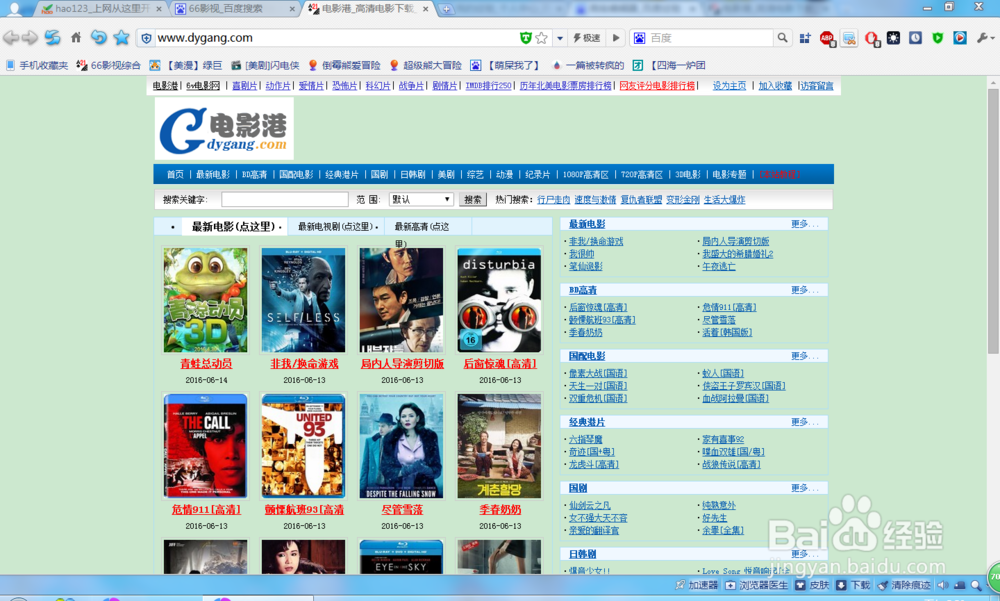Click 更多 beside 经典港片 sidebar
Image resolution: width=1000 pixels, height=601 pixels.
point(804,422)
